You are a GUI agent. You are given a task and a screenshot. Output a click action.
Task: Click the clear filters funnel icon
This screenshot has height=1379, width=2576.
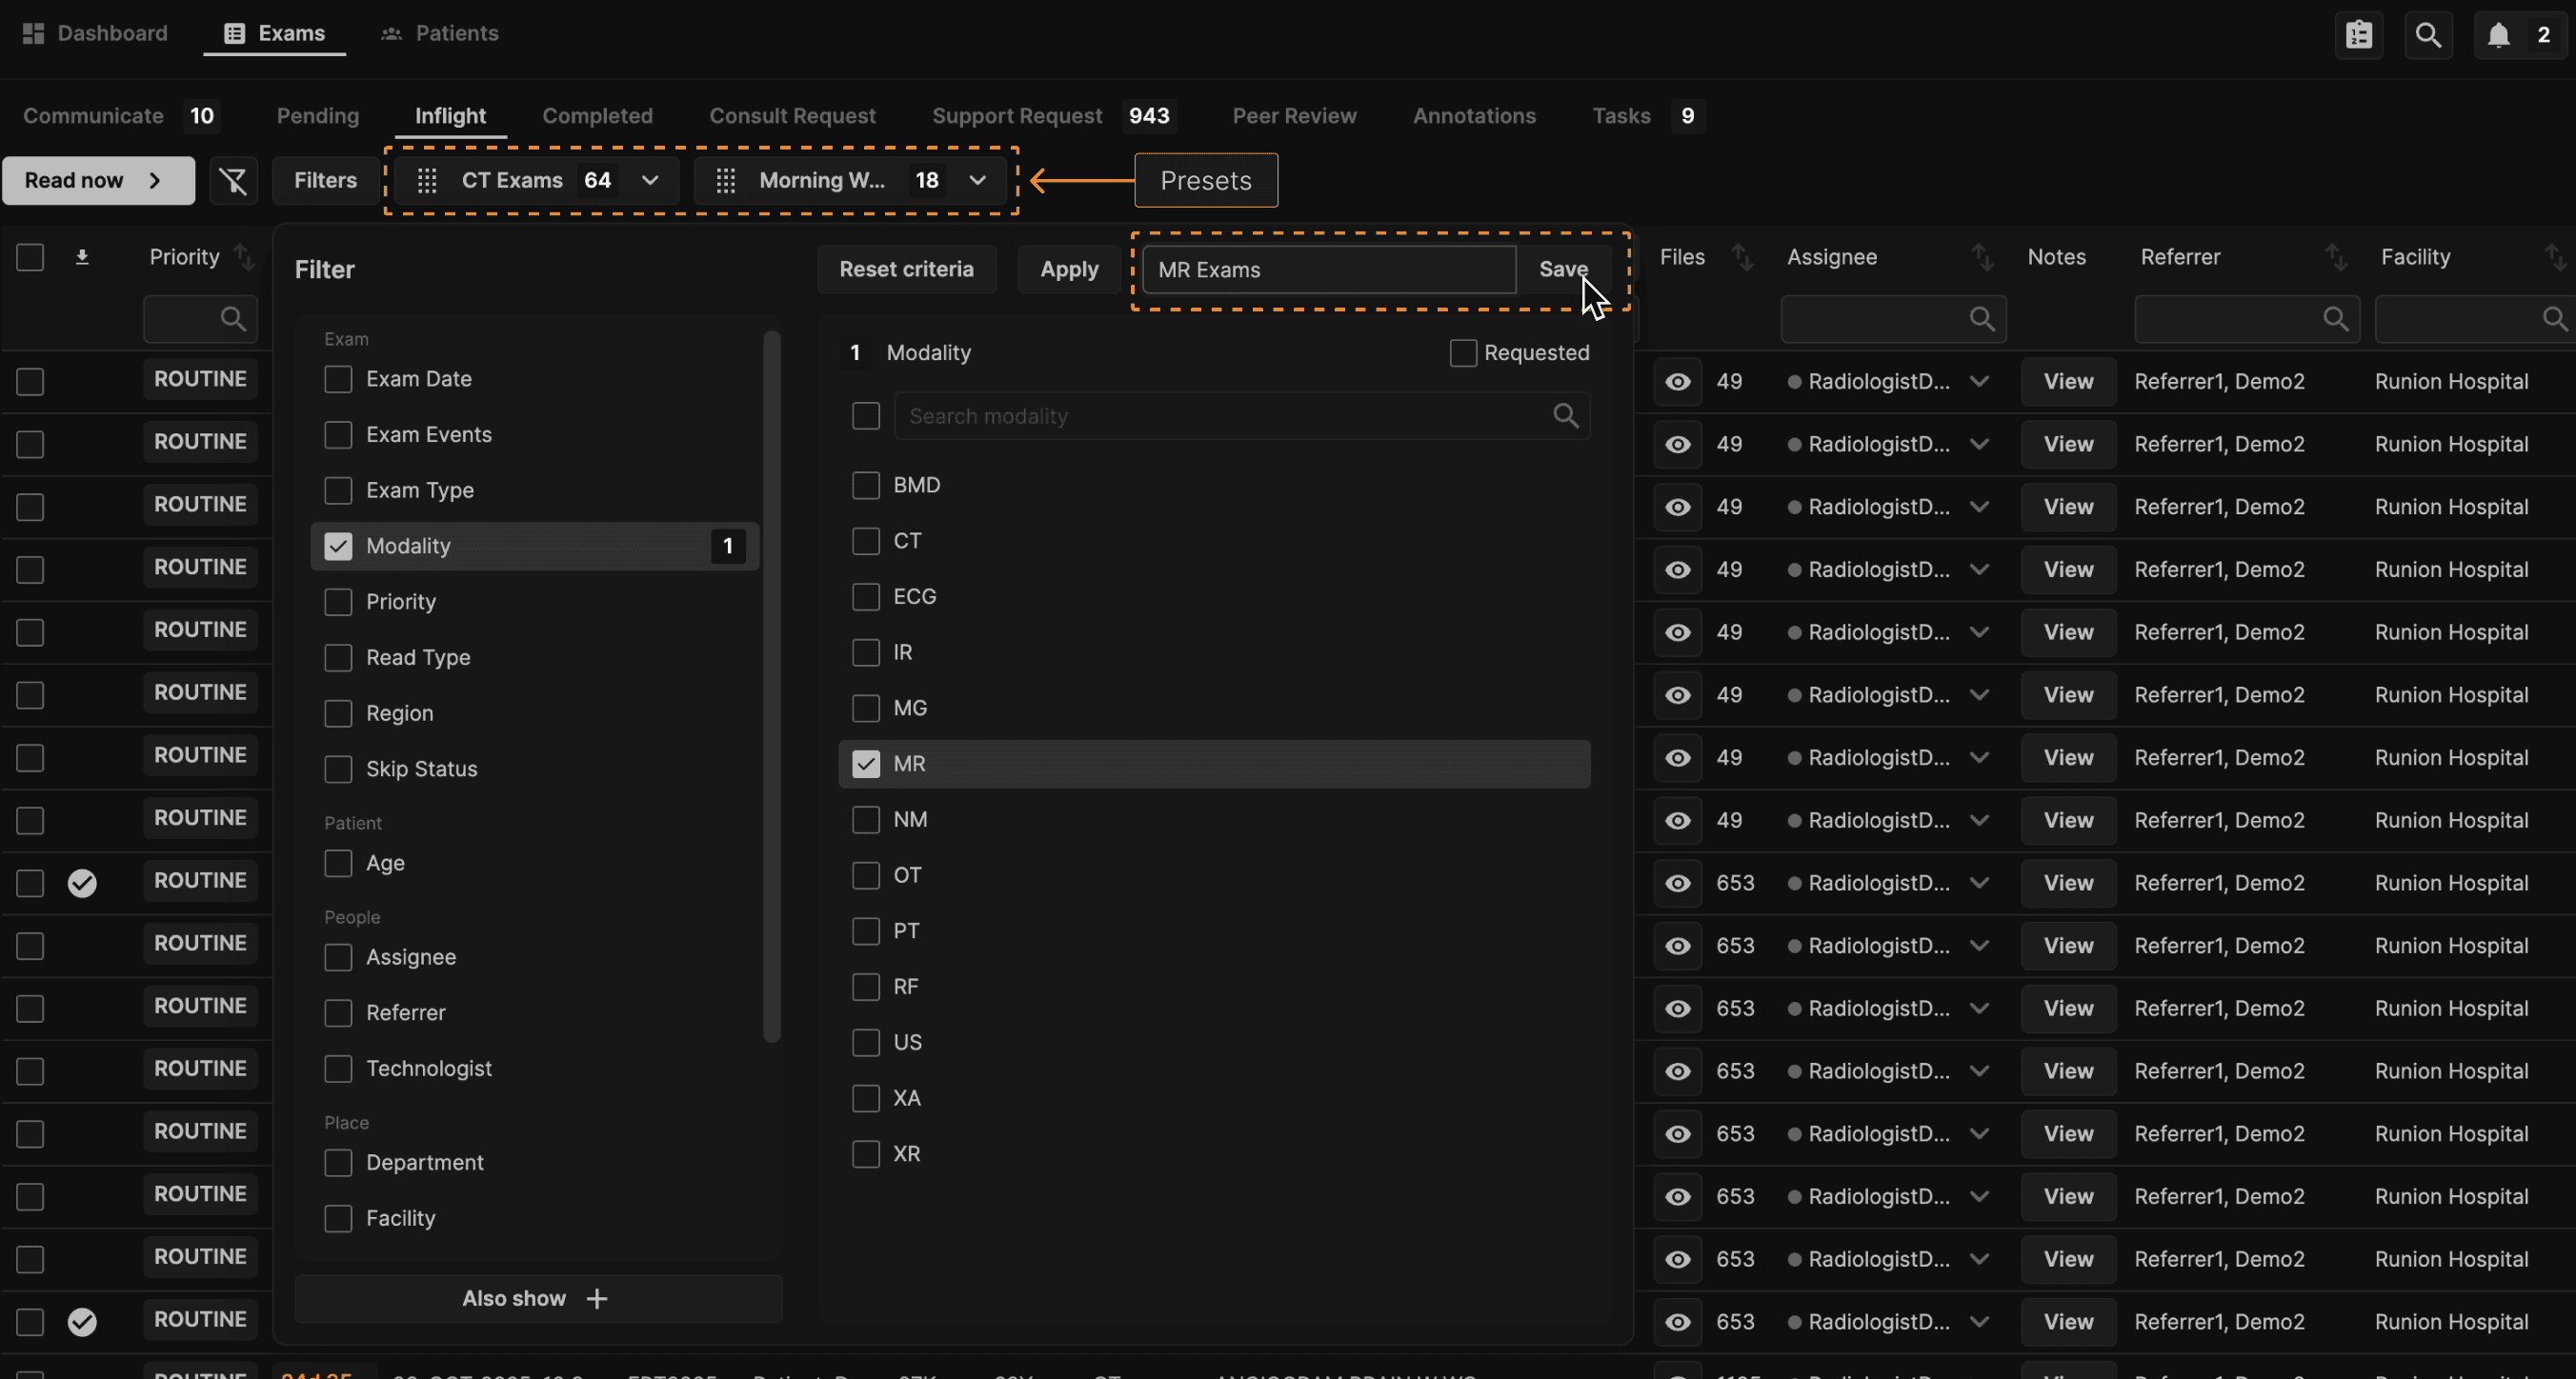tap(233, 181)
